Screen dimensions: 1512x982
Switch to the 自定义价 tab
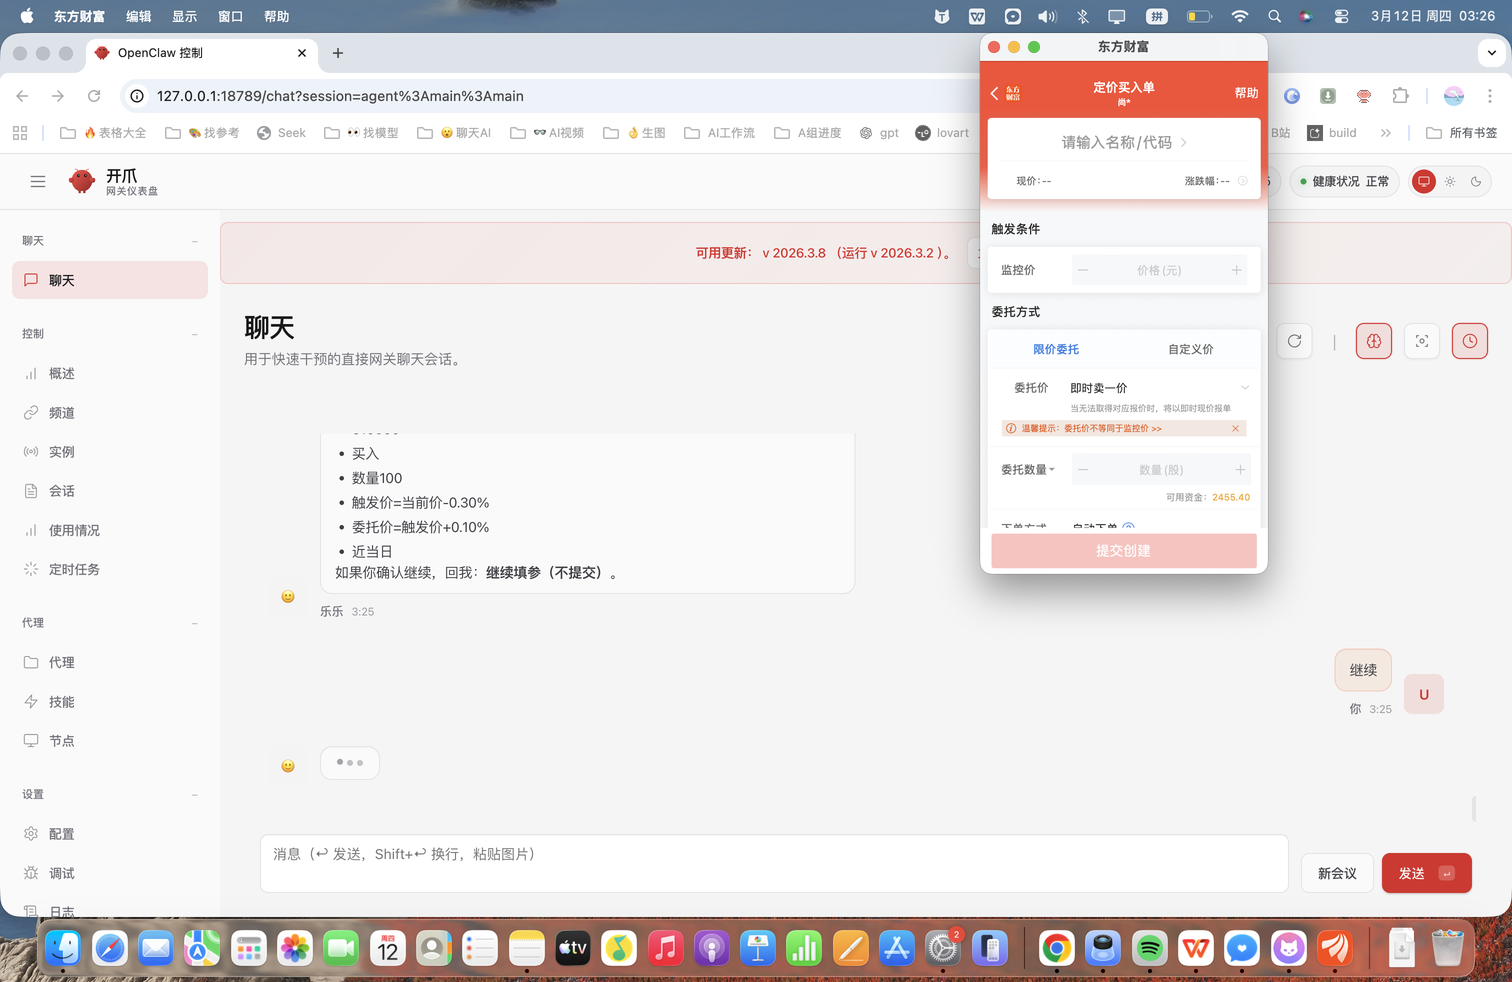(x=1190, y=349)
